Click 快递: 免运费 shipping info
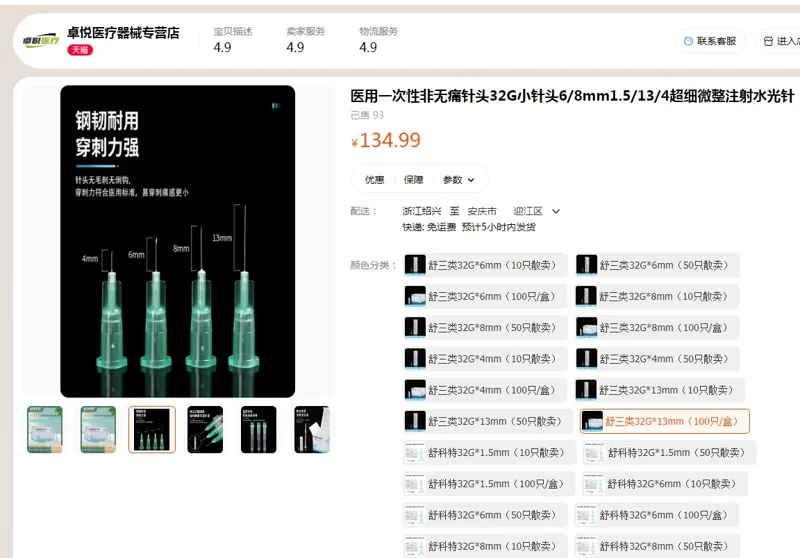 coord(429,227)
